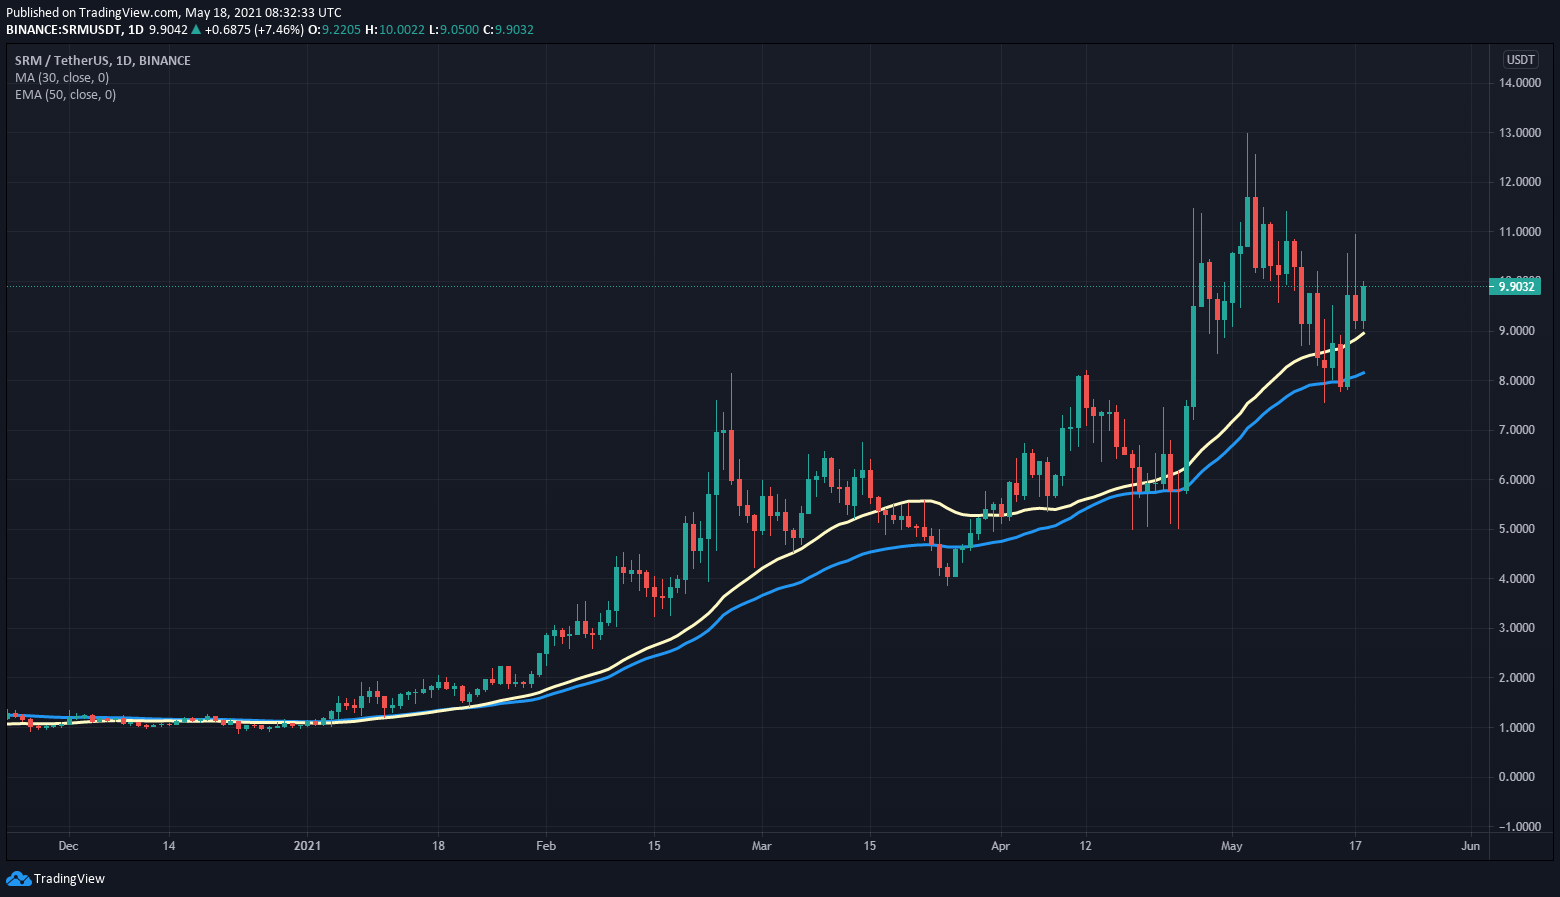Click the 12.0000 price axis label

(x=1519, y=181)
